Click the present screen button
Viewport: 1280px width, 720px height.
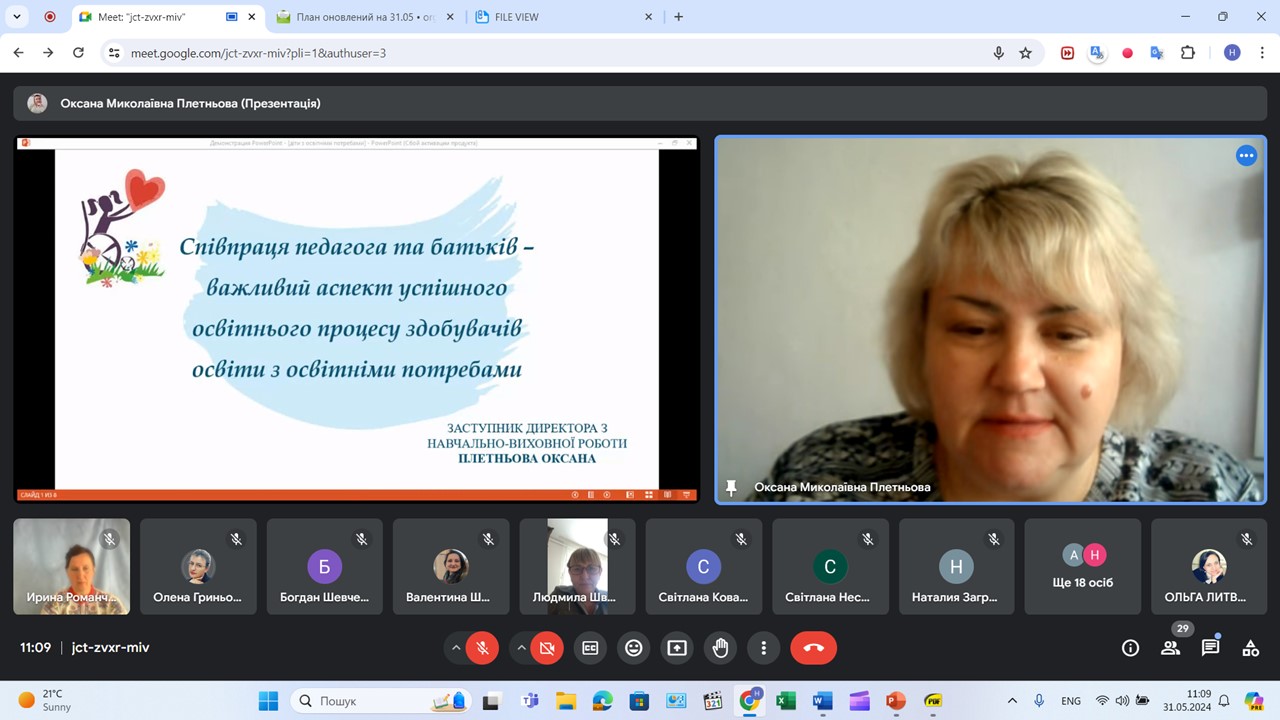tap(677, 648)
